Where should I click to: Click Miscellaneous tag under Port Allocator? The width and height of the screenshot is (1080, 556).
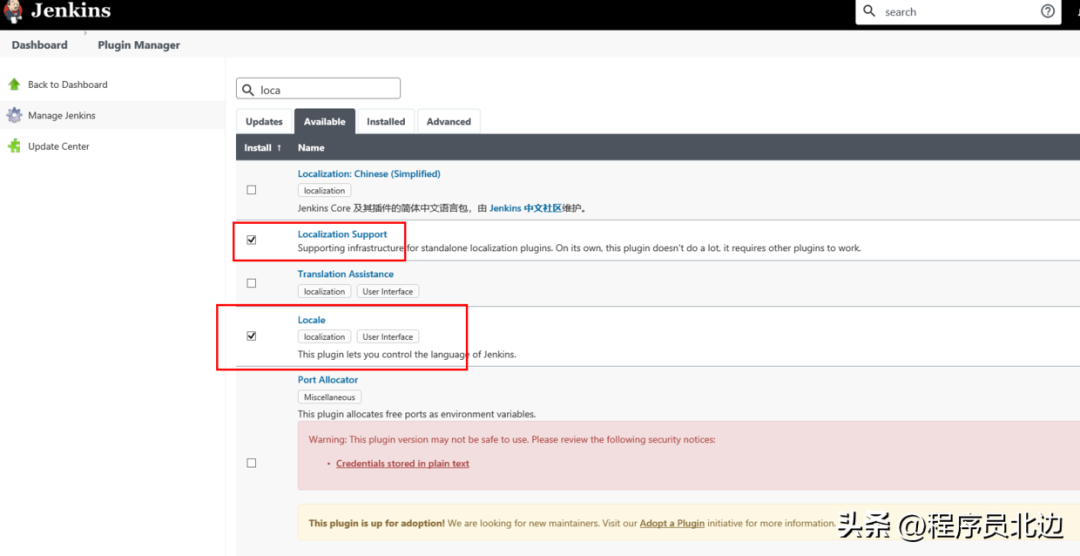[x=329, y=397]
